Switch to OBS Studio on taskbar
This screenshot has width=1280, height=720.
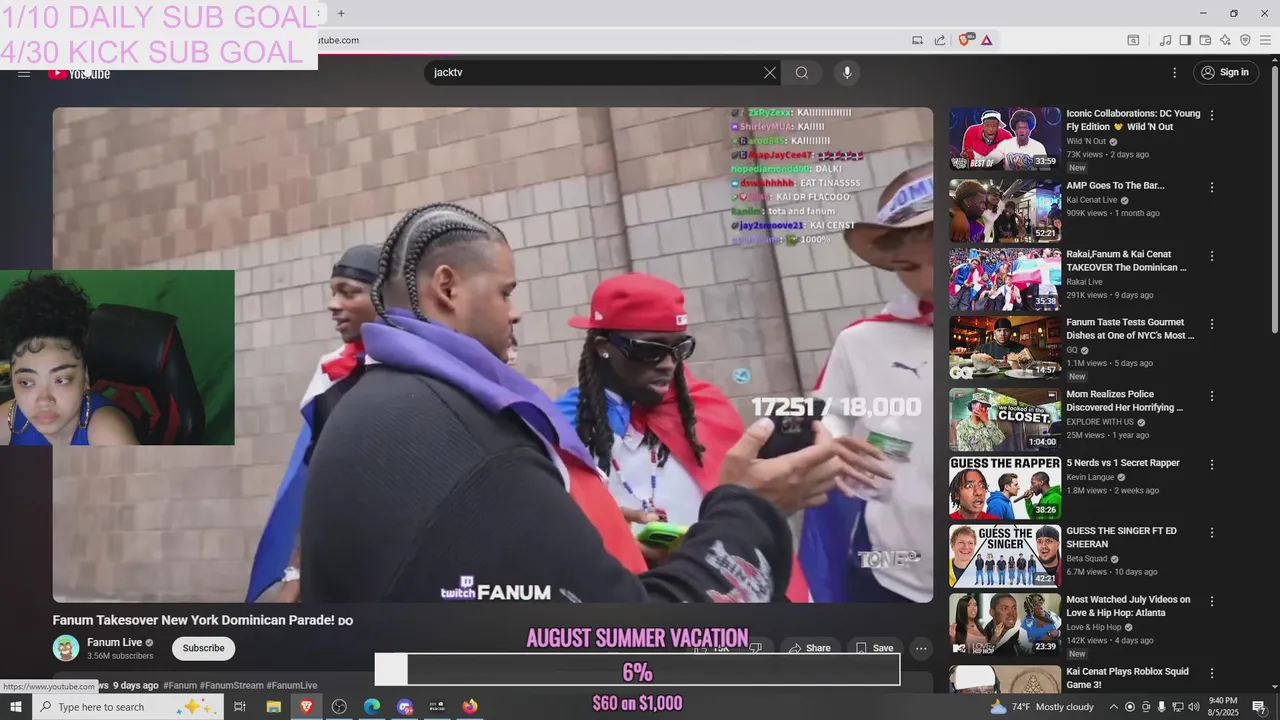pyautogui.click(x=339, y=707)
